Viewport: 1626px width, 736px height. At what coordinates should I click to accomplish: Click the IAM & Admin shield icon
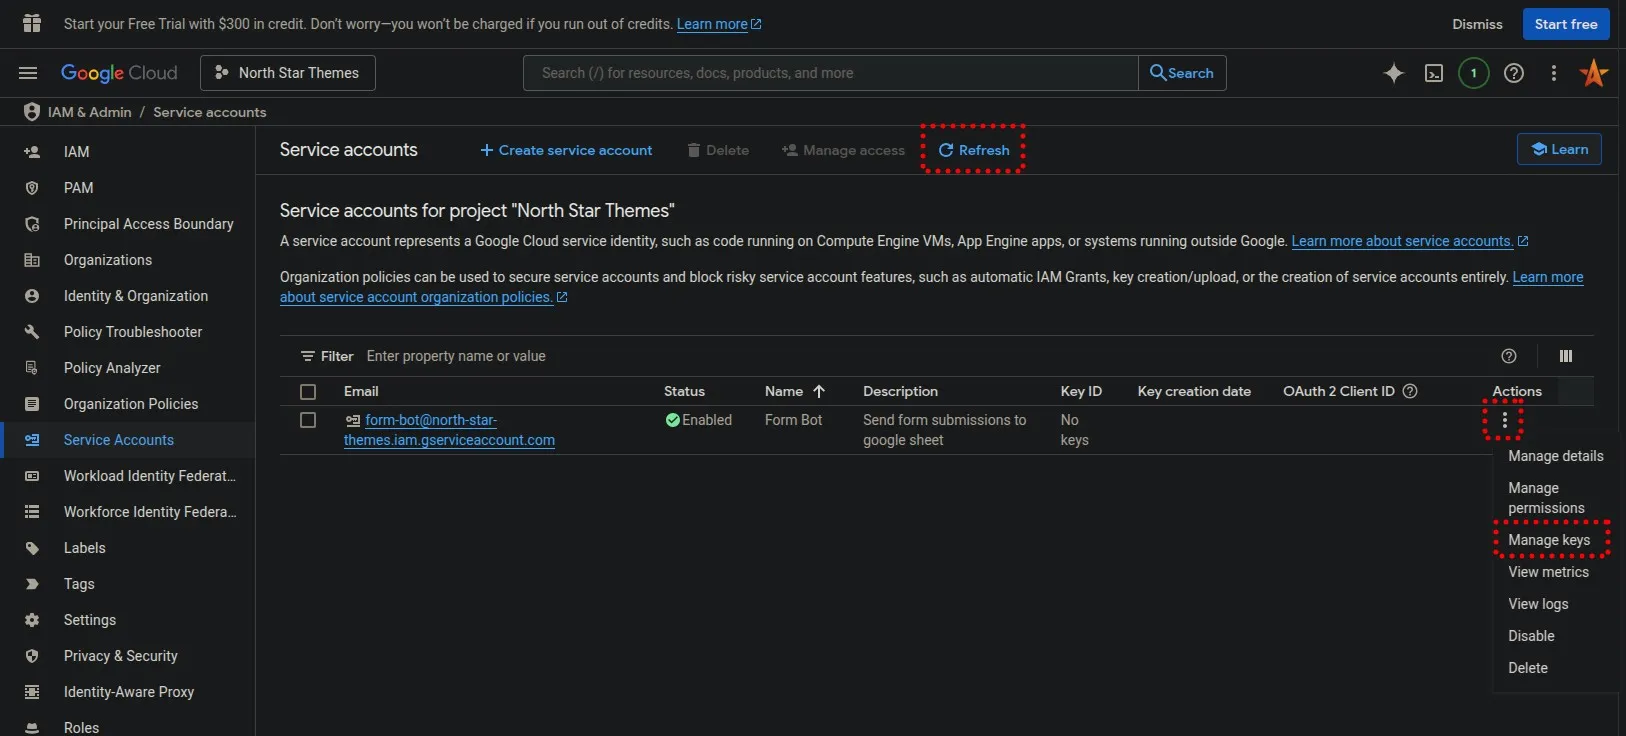32,112
